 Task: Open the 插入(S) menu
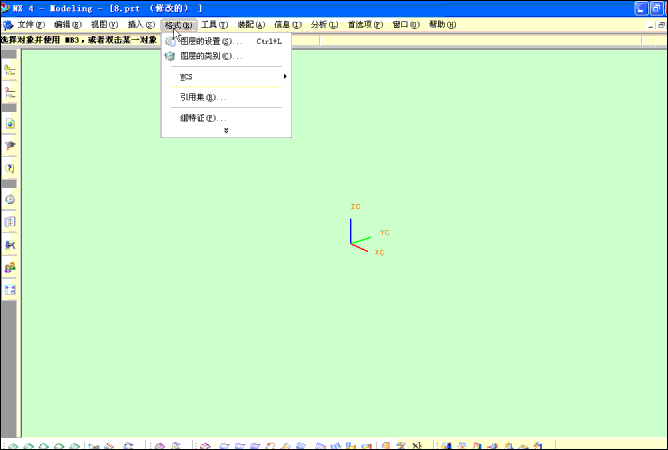pyautogui.click(x=141, y=25)
